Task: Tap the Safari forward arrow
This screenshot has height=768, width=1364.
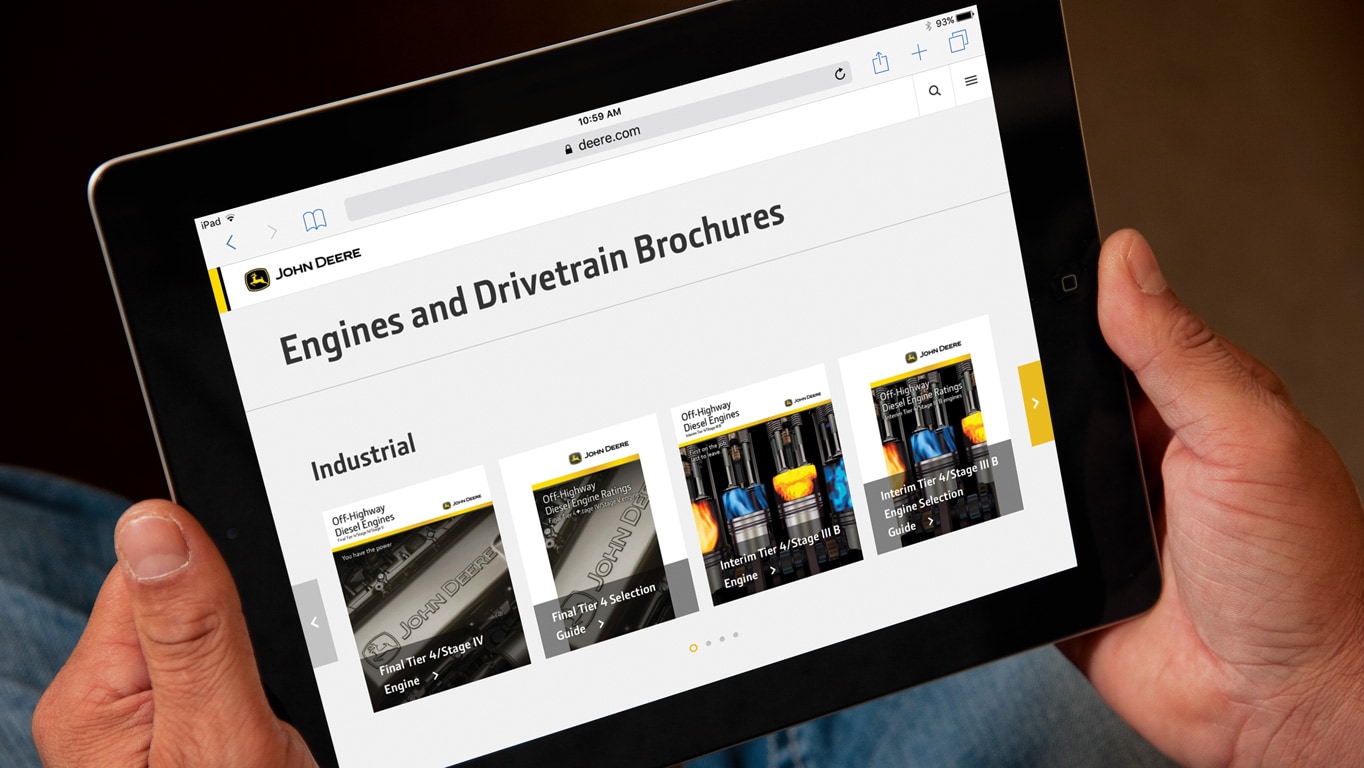Action: (272, 232)
